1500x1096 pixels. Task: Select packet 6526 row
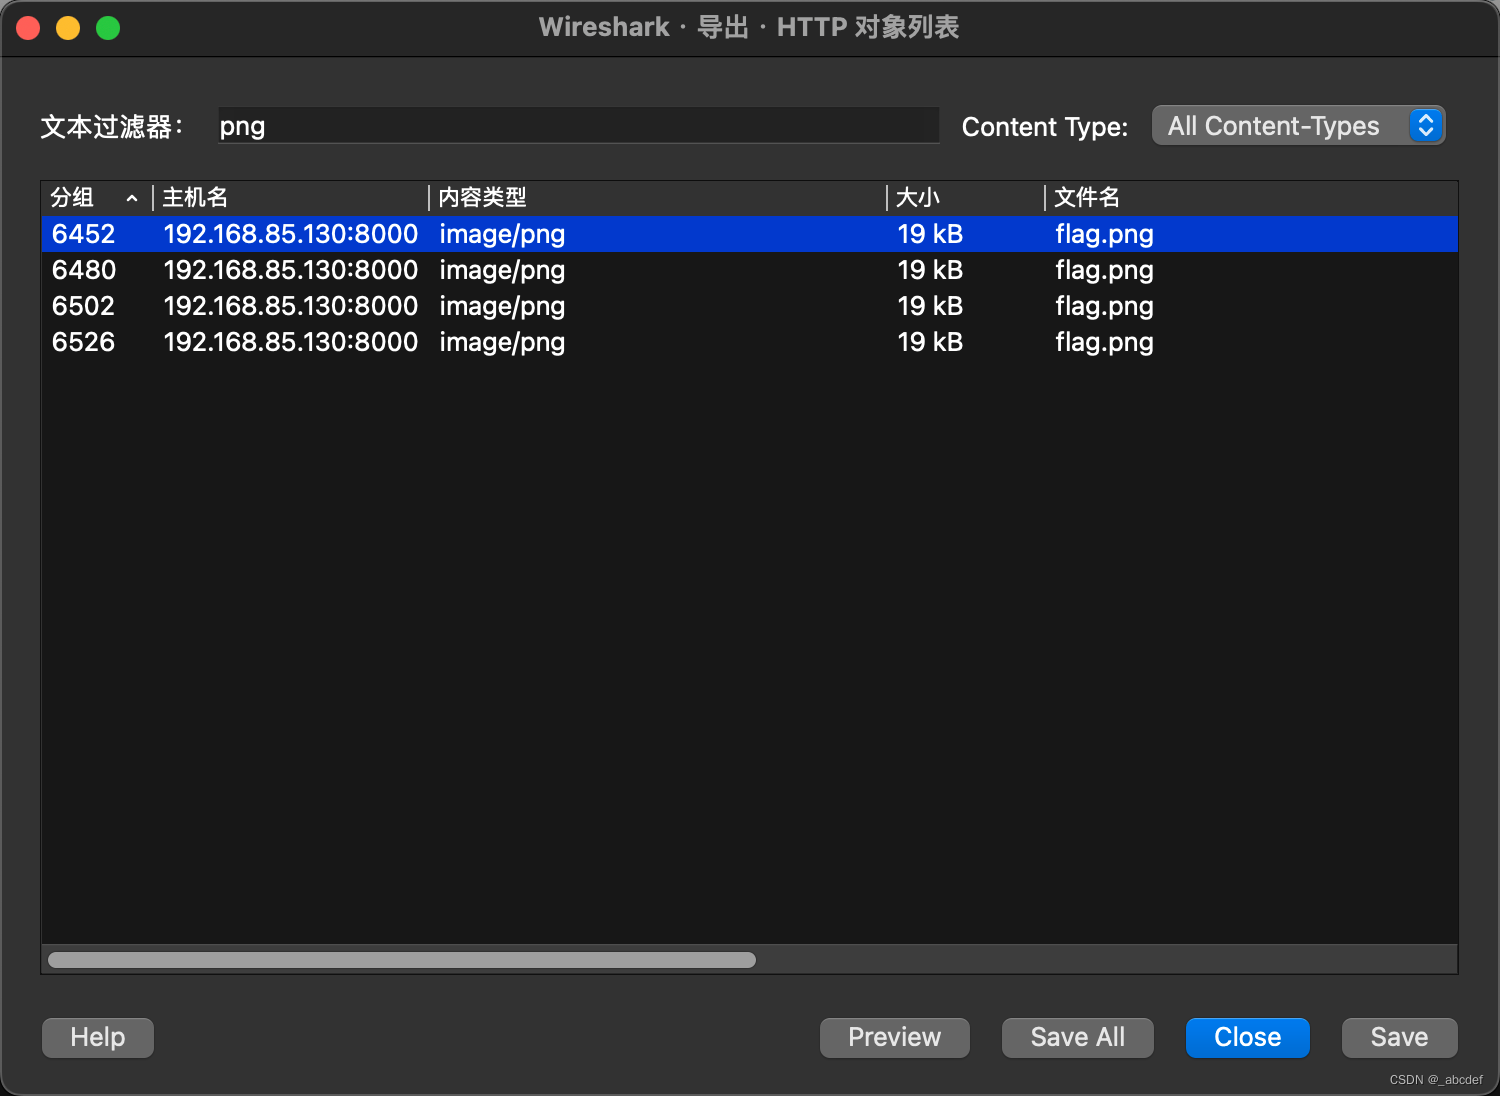749,342
